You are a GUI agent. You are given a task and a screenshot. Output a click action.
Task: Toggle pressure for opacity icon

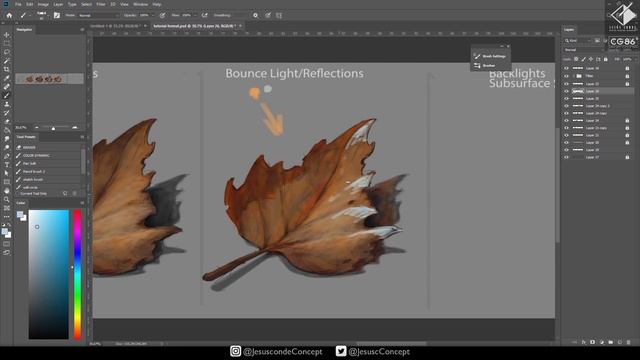click(x=162, y=16)
